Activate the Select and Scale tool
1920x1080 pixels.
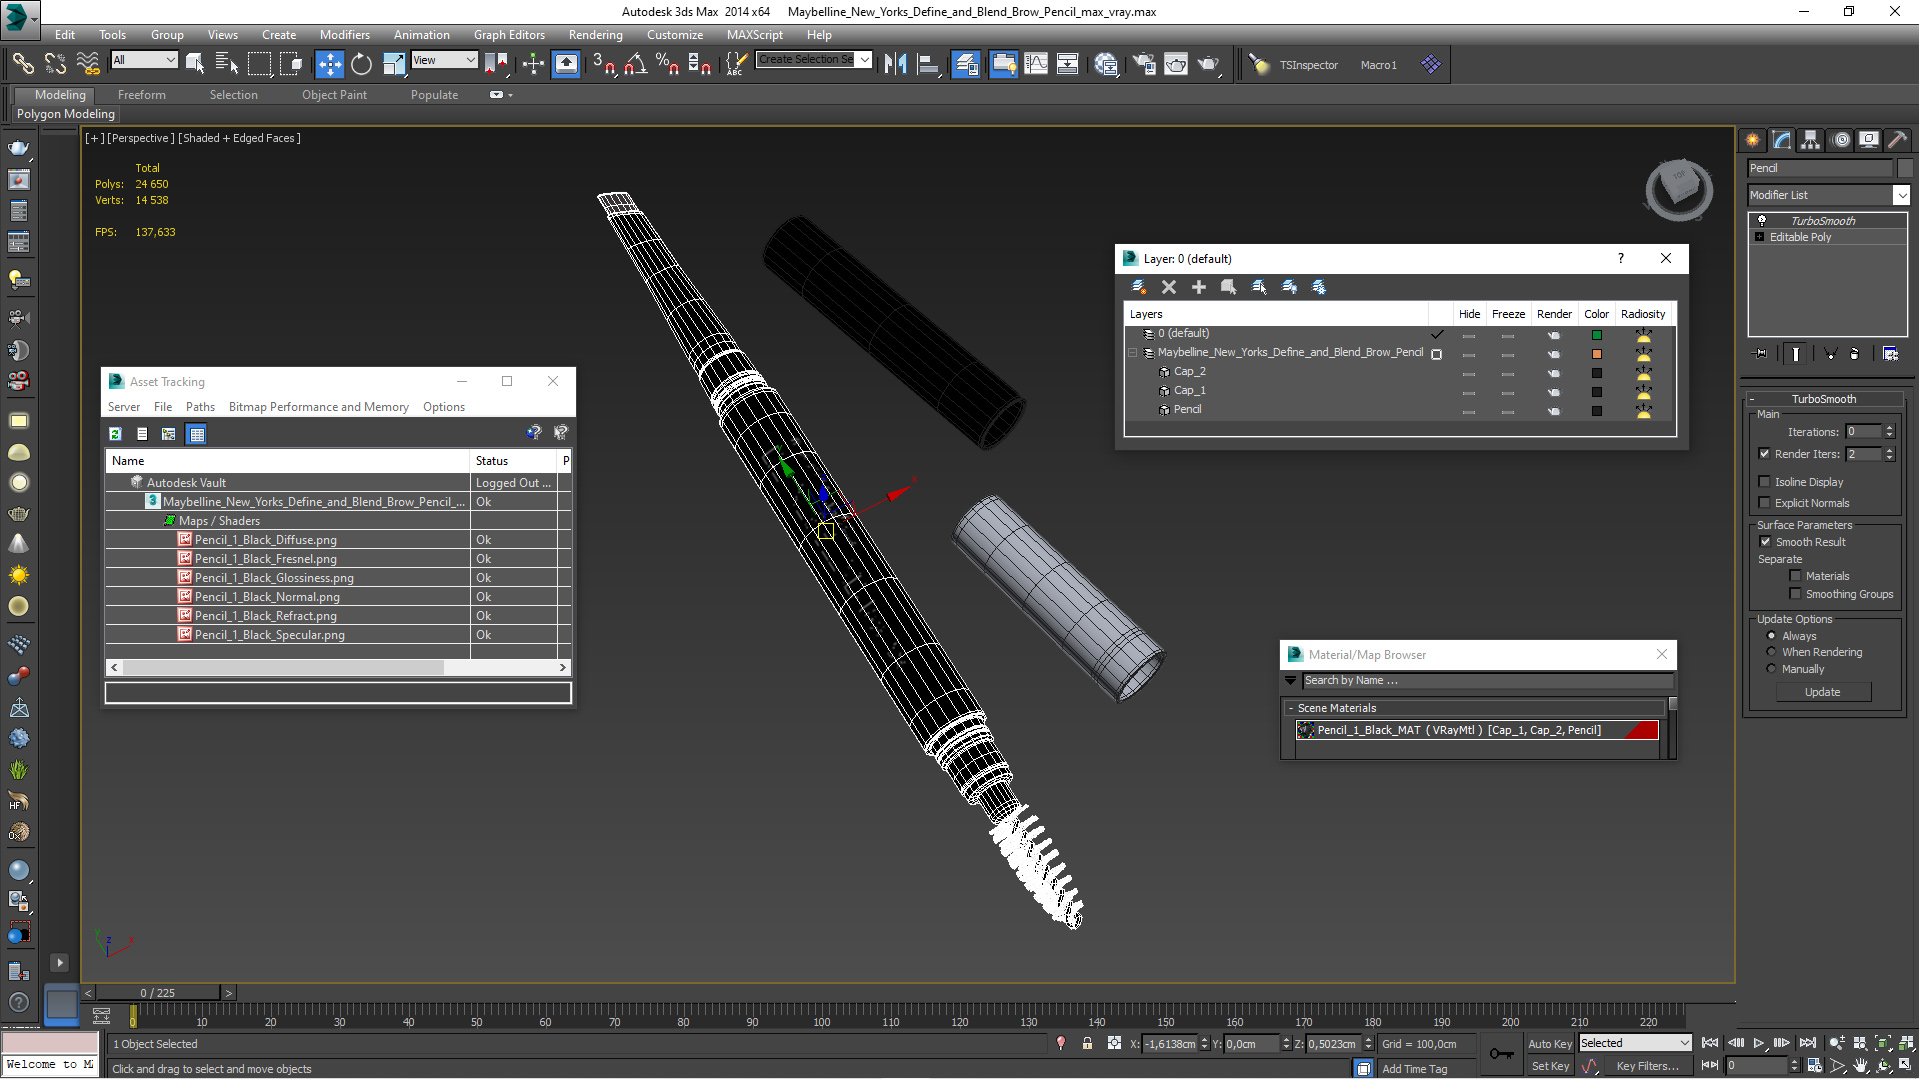tap(394, 64)
